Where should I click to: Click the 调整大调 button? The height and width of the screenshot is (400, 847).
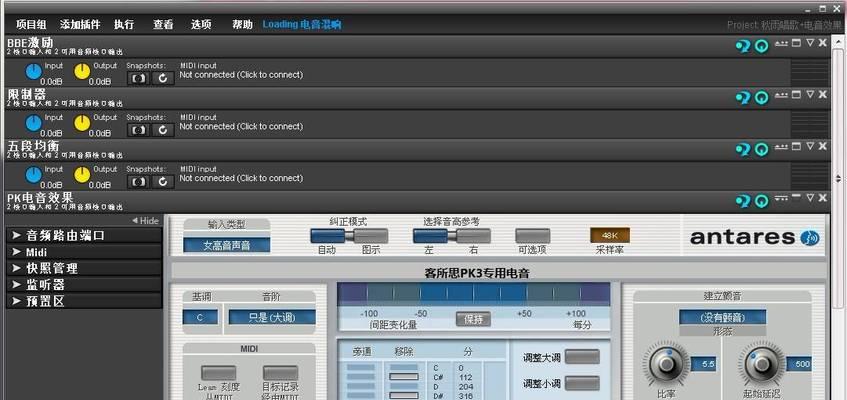tap(582, 357)
